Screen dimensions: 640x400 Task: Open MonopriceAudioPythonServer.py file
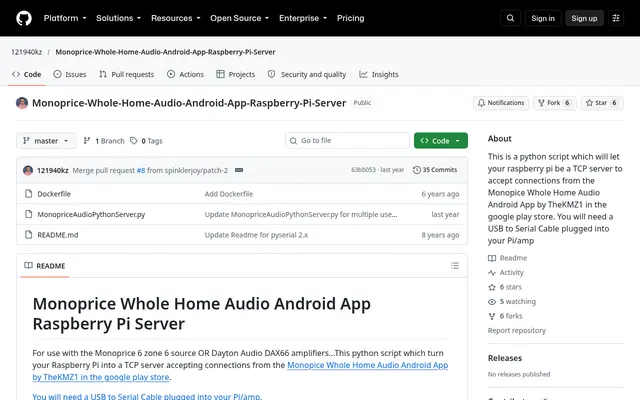(x=91, y=214)
